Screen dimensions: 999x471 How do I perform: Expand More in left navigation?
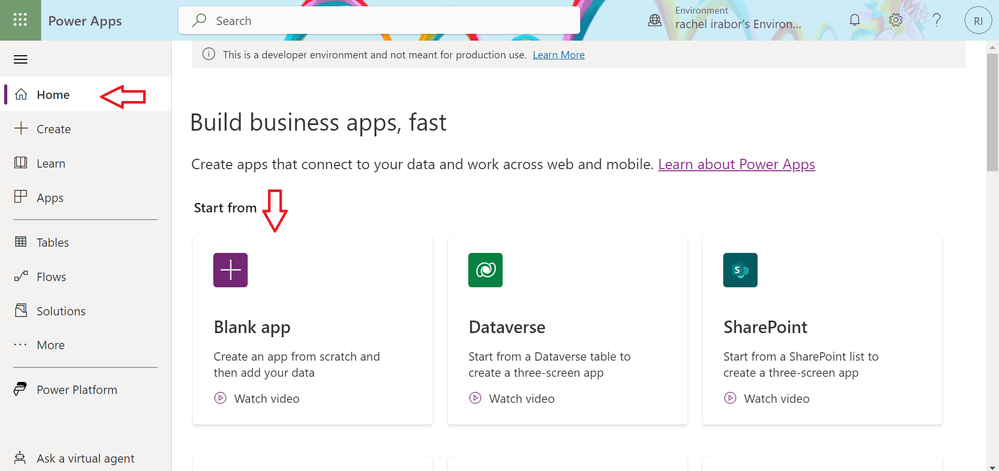(85, 345)
